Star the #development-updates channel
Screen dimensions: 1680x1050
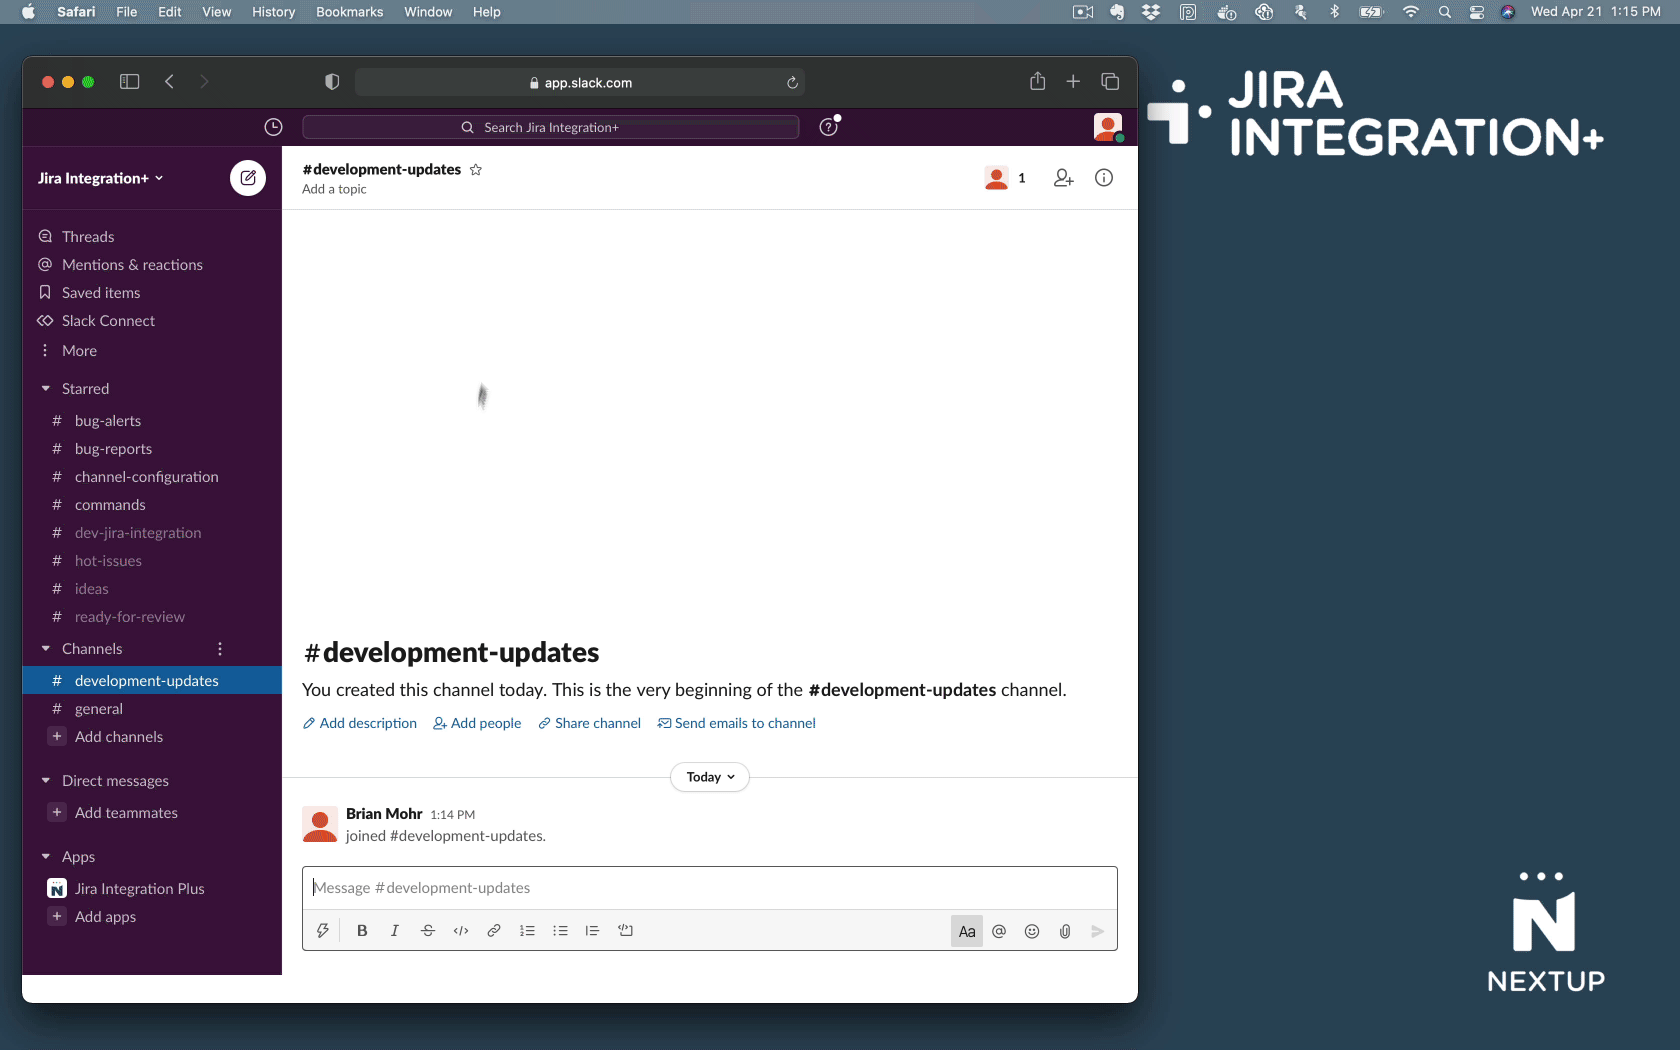[476, 170]
